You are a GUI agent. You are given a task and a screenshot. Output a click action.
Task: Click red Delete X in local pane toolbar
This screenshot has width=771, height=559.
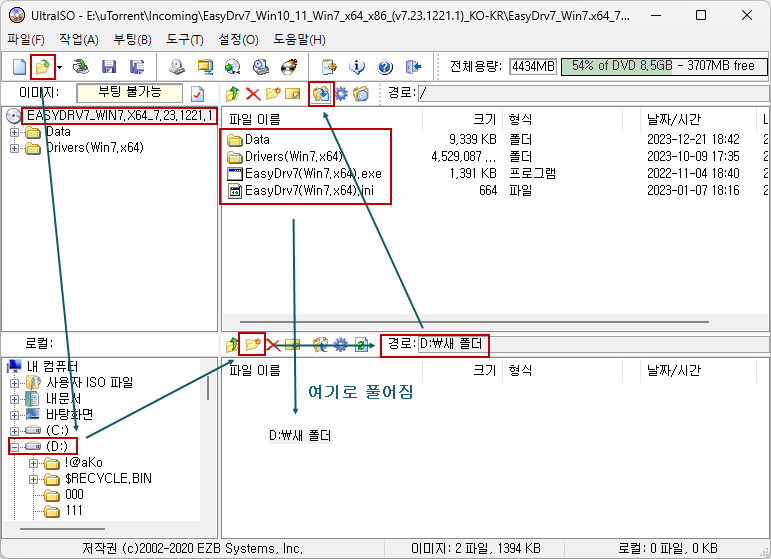coord(273,345)
